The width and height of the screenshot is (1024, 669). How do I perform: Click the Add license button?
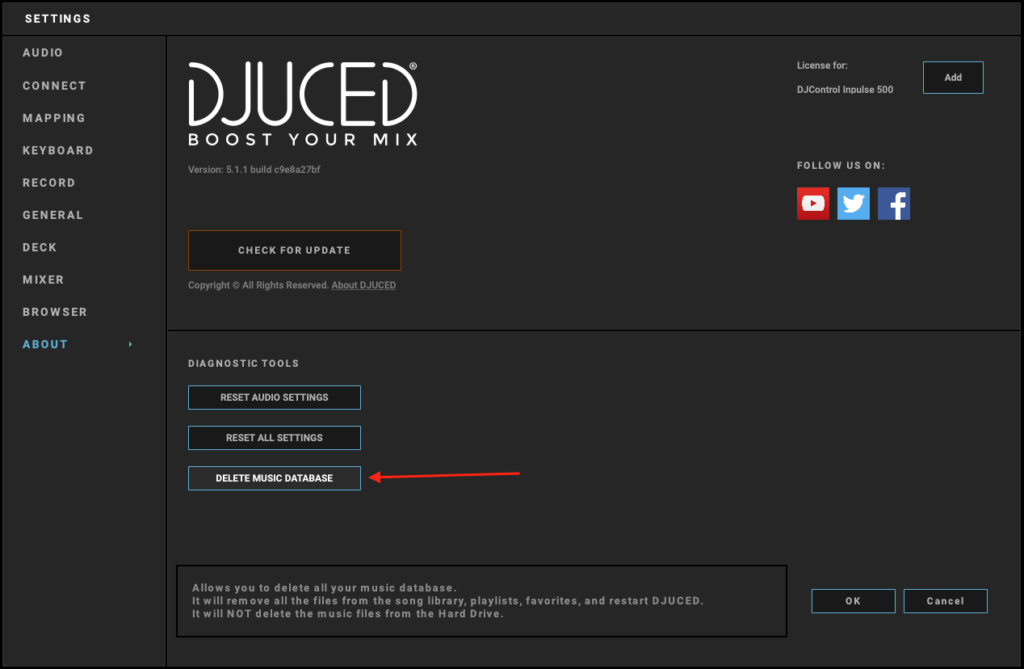953,78
